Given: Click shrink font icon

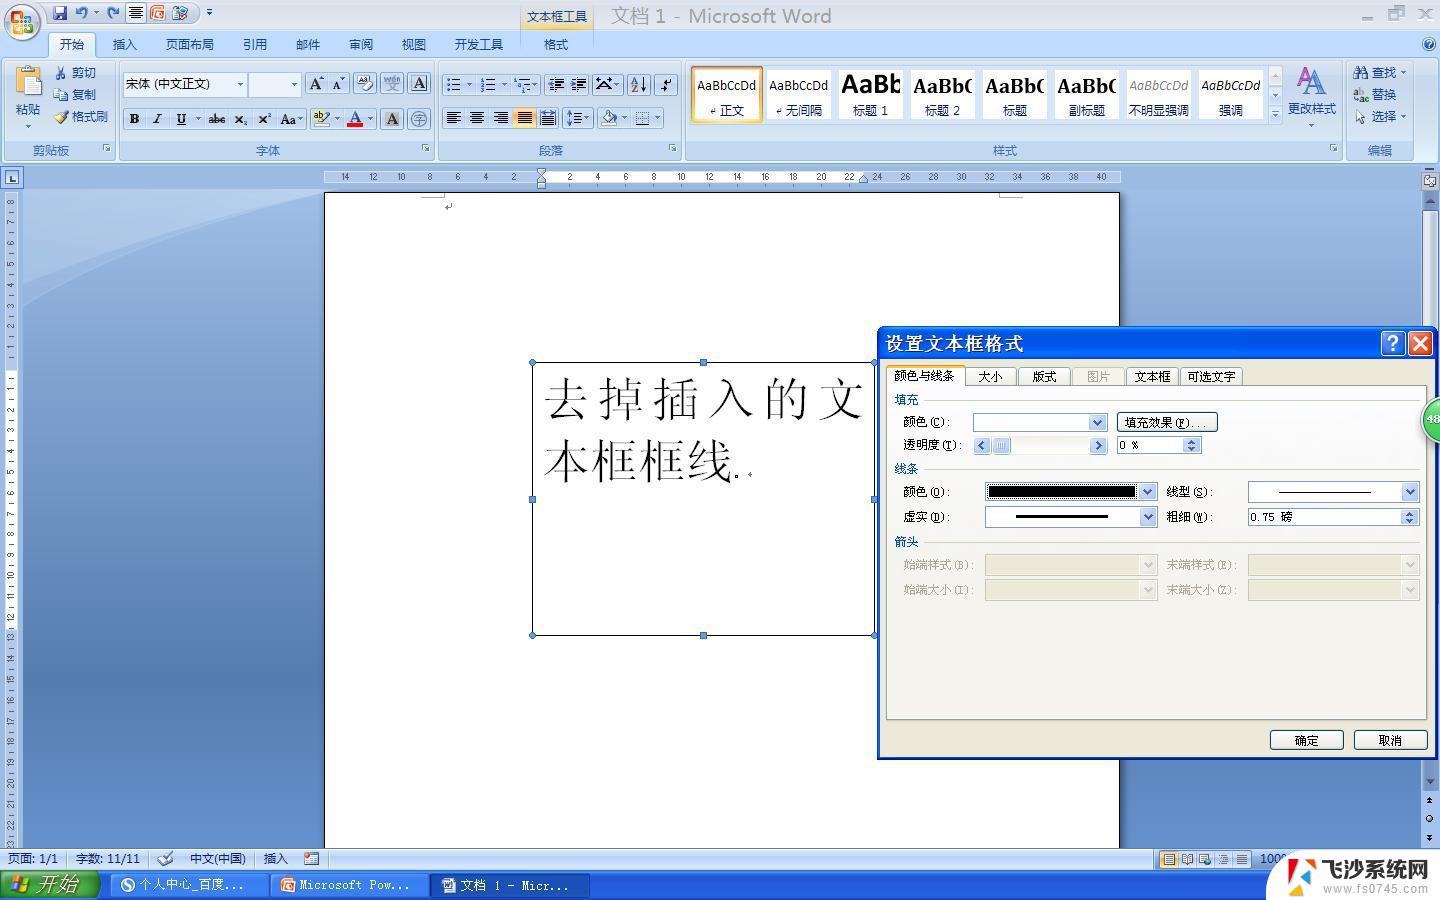Looking at the screenshot, I should tap(338, 84).
